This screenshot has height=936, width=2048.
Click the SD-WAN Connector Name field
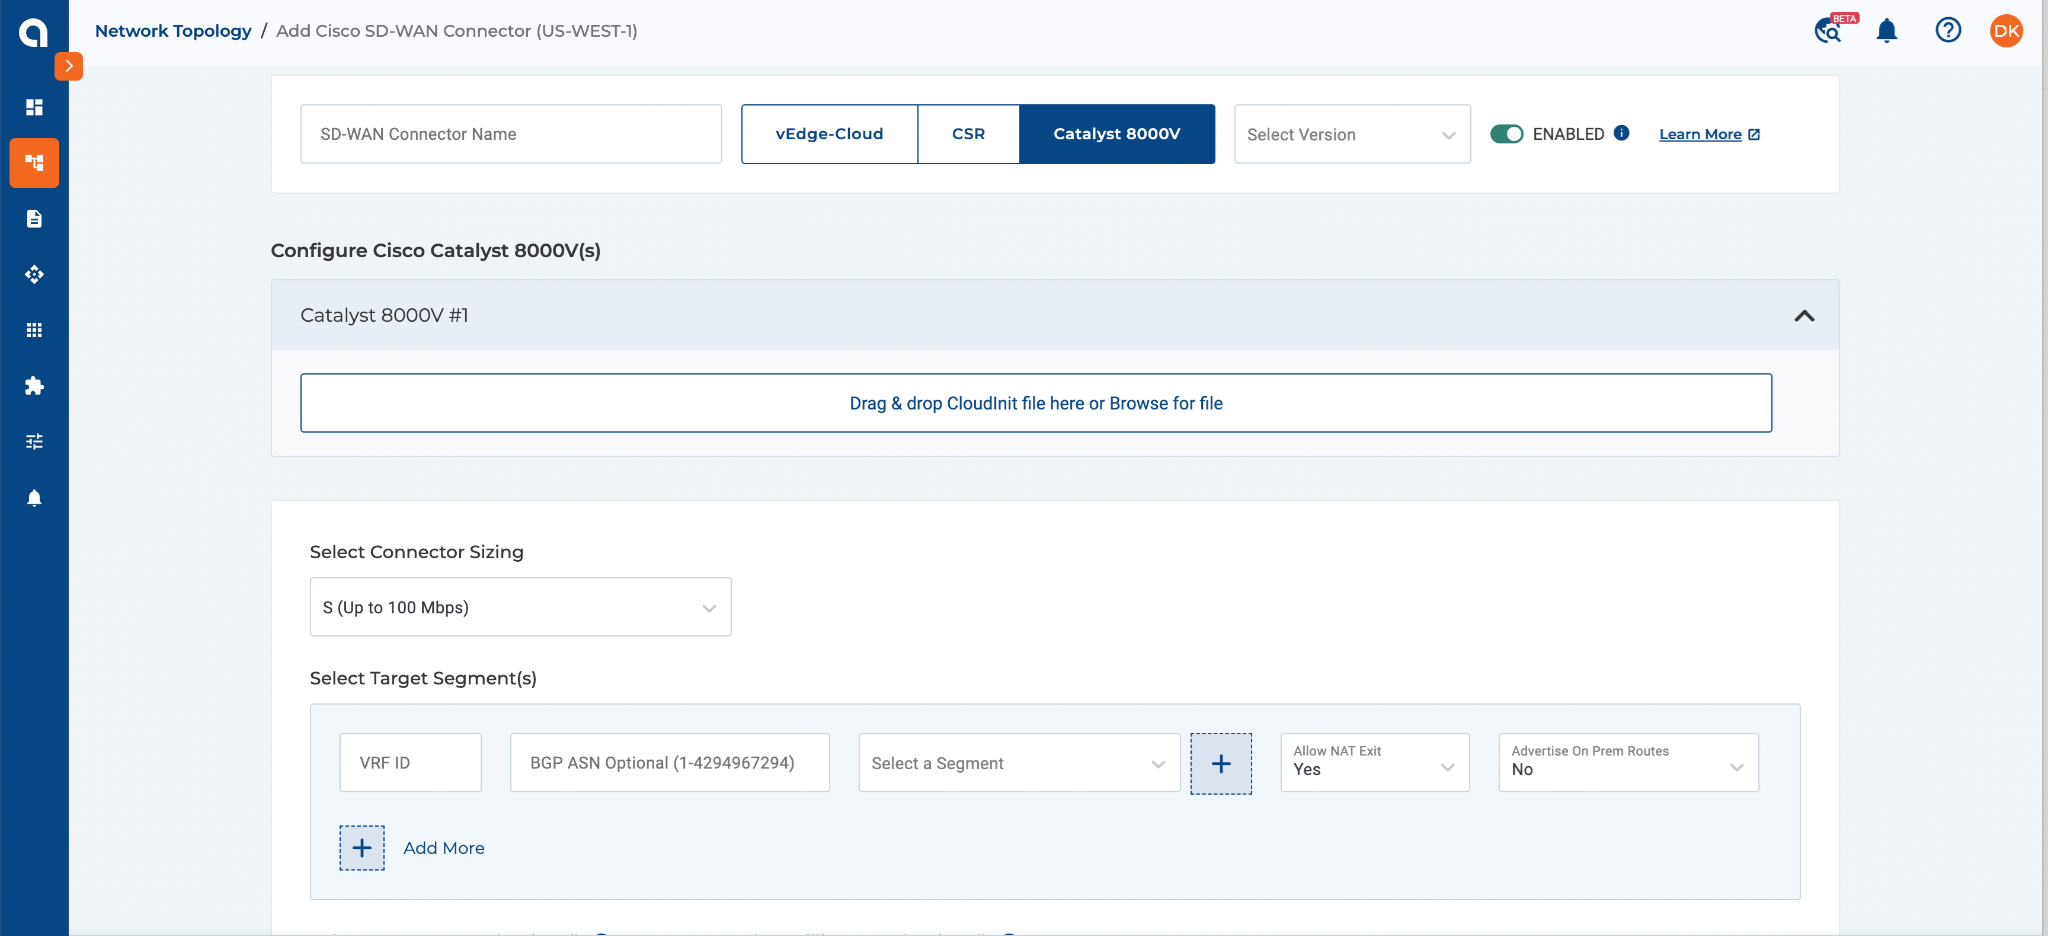pos(511,134)
